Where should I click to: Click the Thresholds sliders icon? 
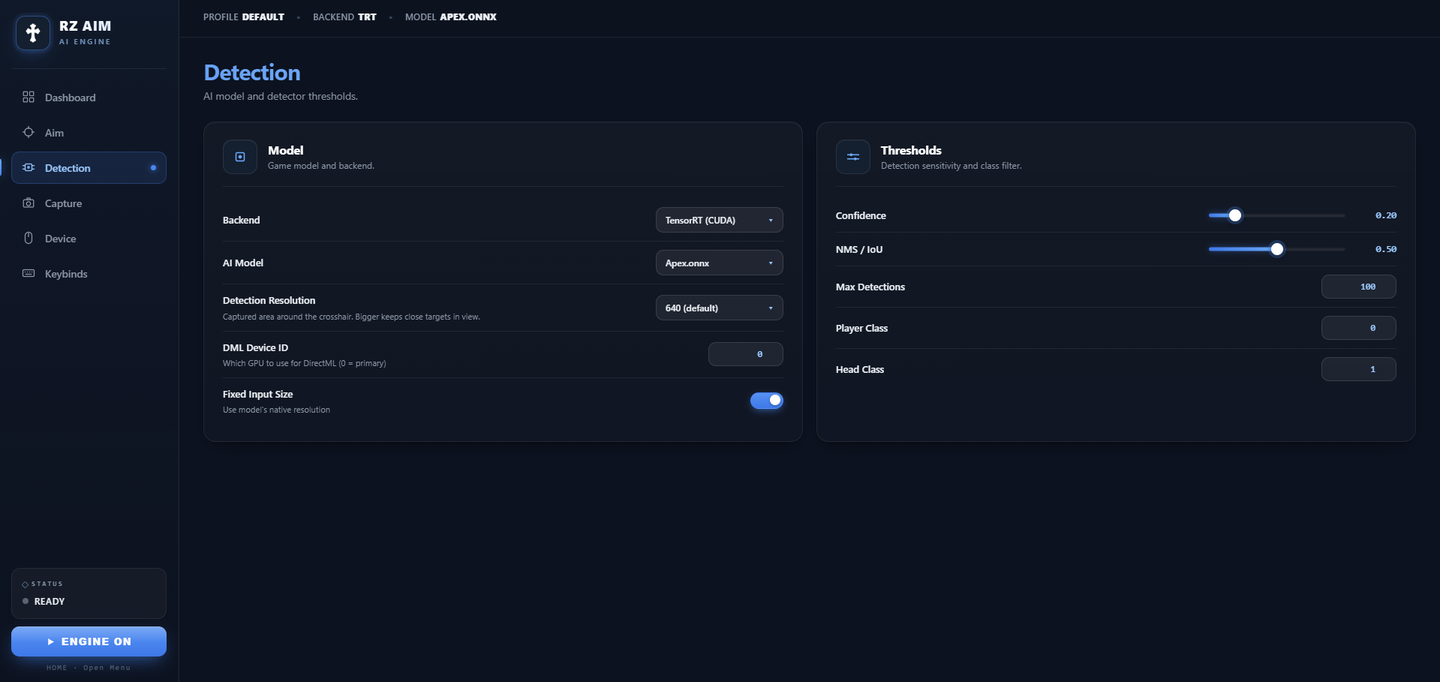pos(853,157)
